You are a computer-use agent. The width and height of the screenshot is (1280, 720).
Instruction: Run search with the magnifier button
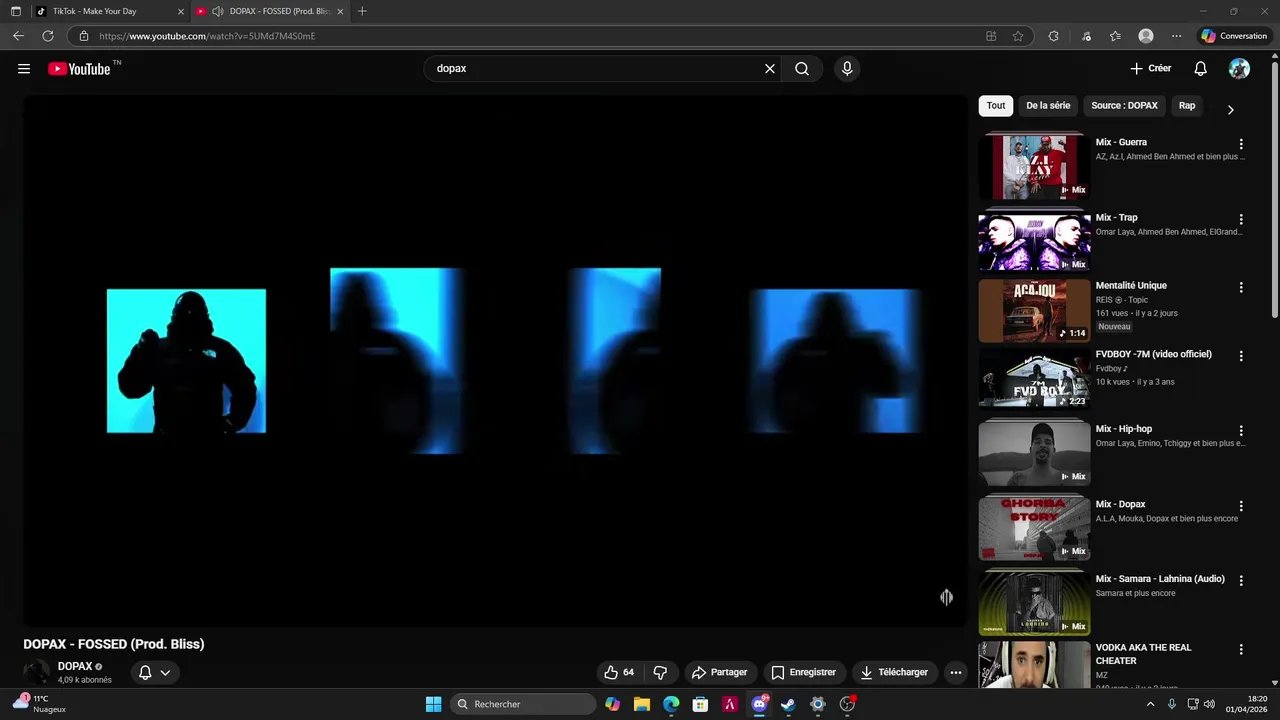point(802,69)
